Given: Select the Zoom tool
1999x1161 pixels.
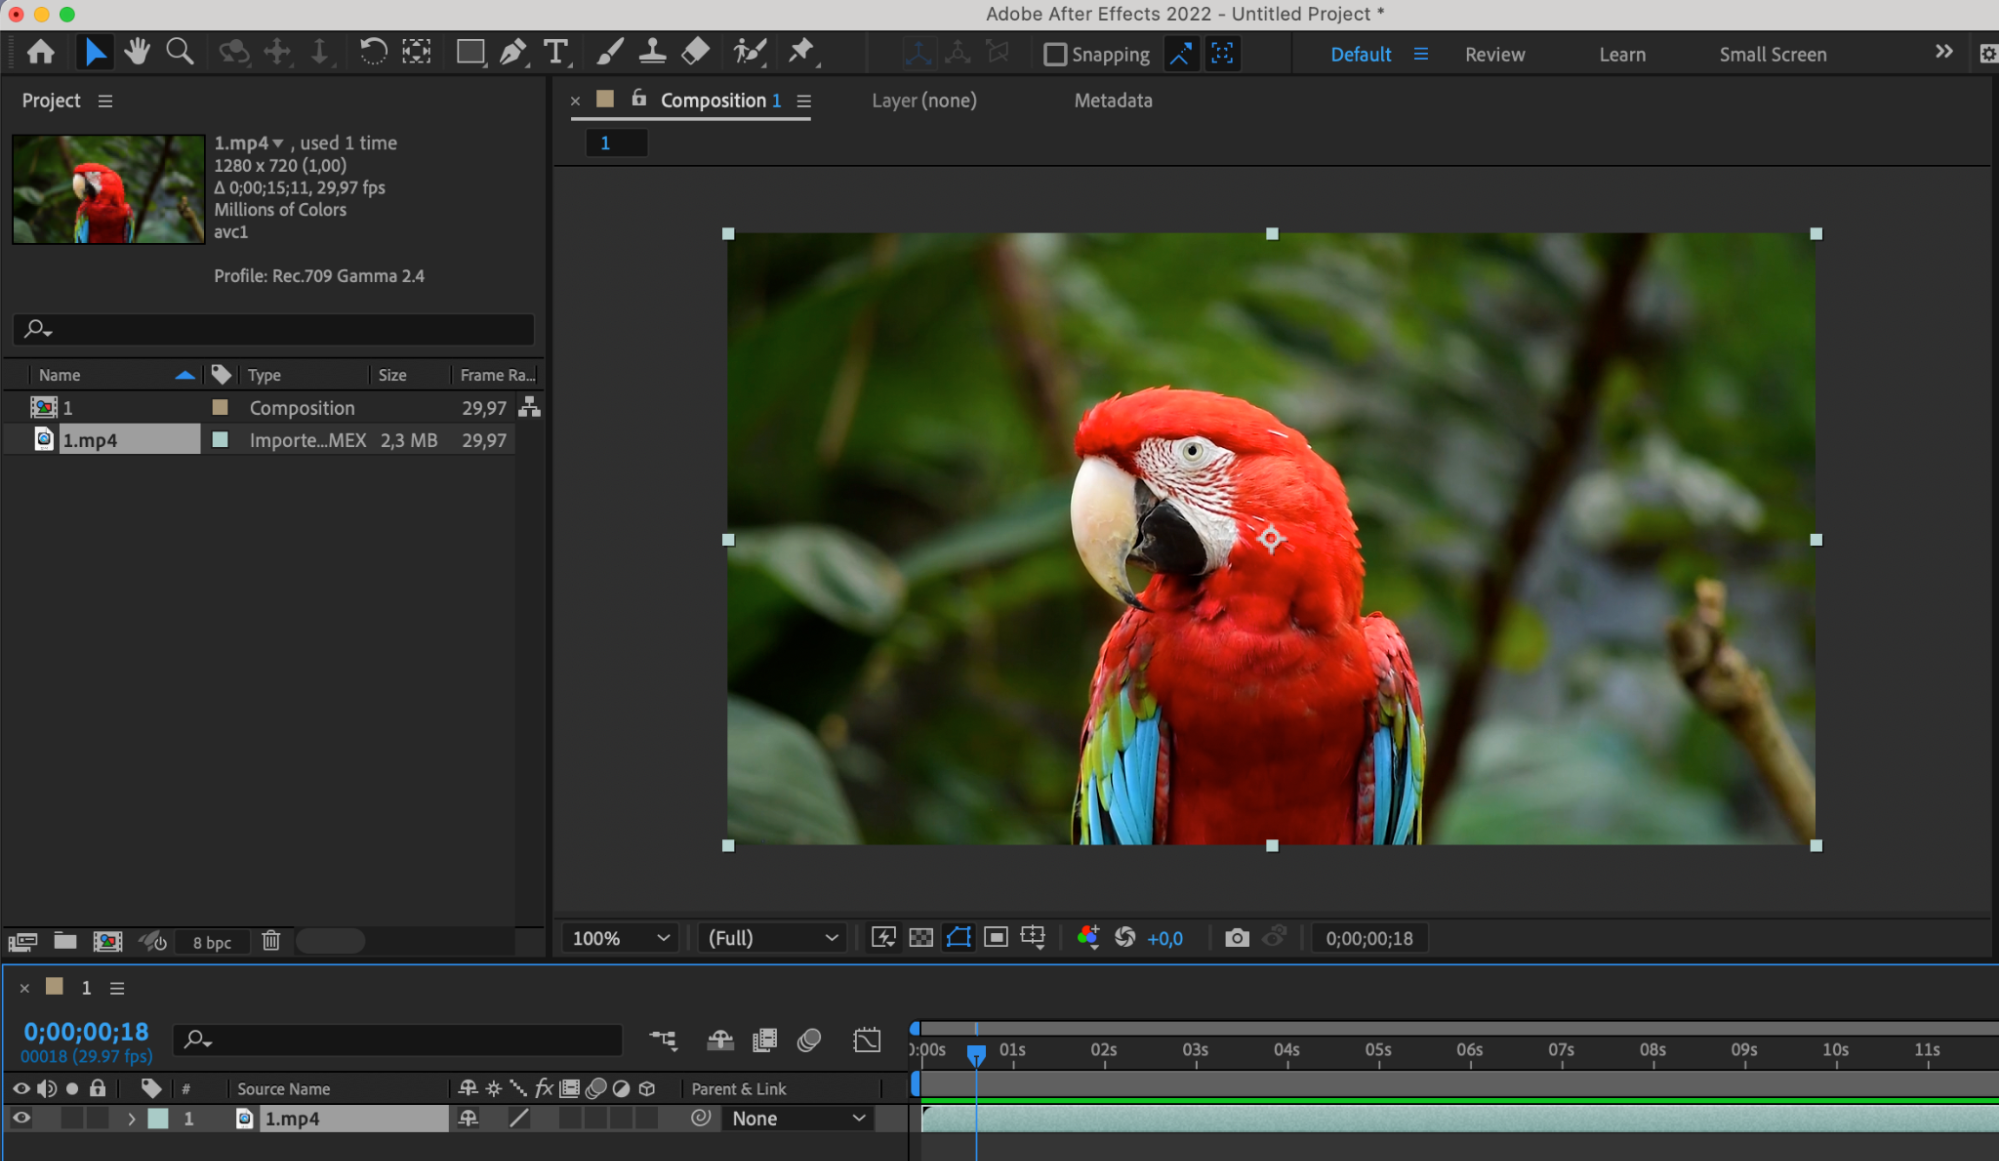Looking at the screenshot, I should 180,52.
